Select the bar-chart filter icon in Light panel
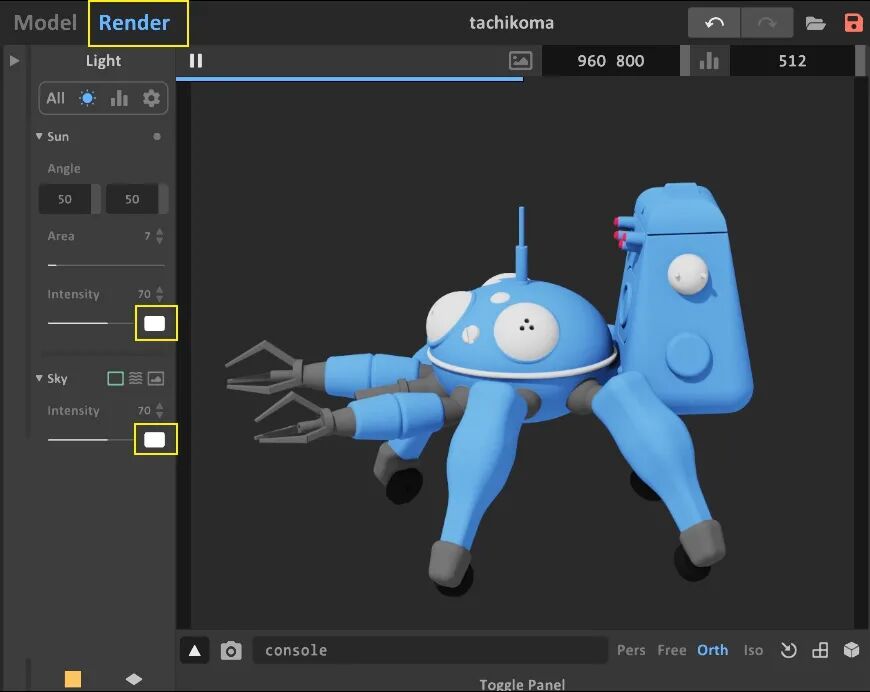 (119, 98)
